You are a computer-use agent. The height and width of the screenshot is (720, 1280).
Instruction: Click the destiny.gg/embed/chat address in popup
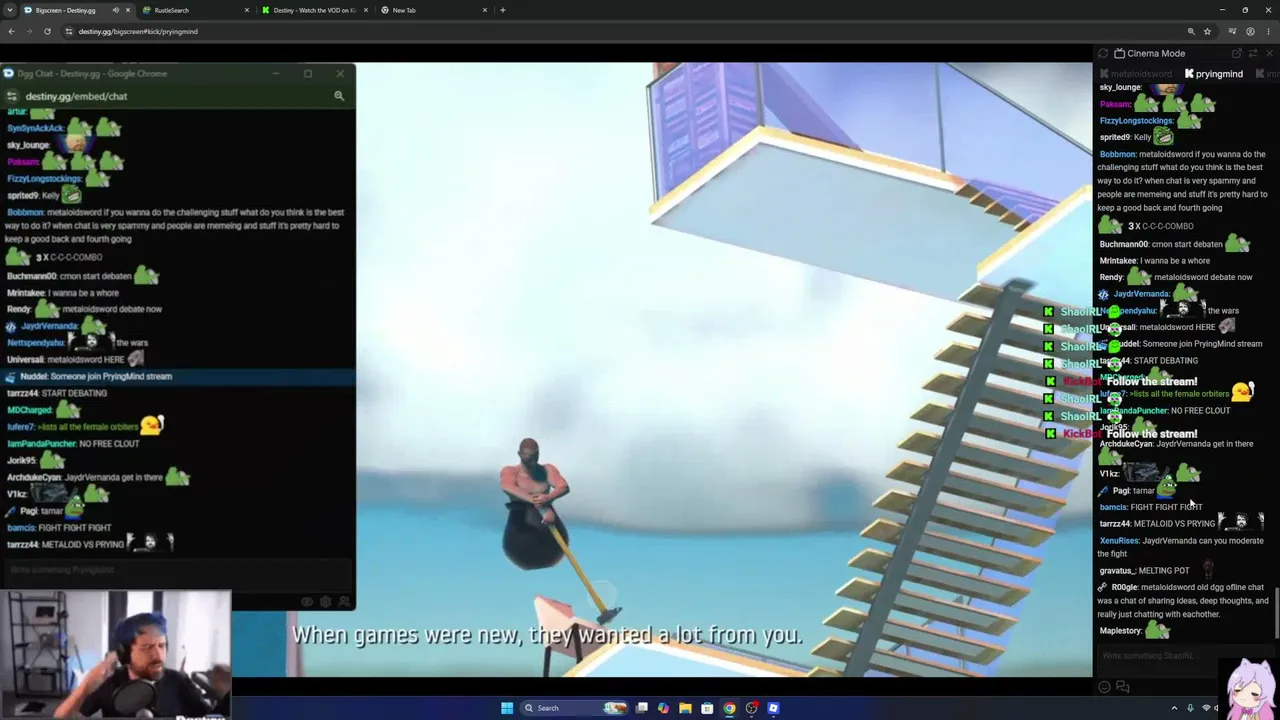coord(76,96)
